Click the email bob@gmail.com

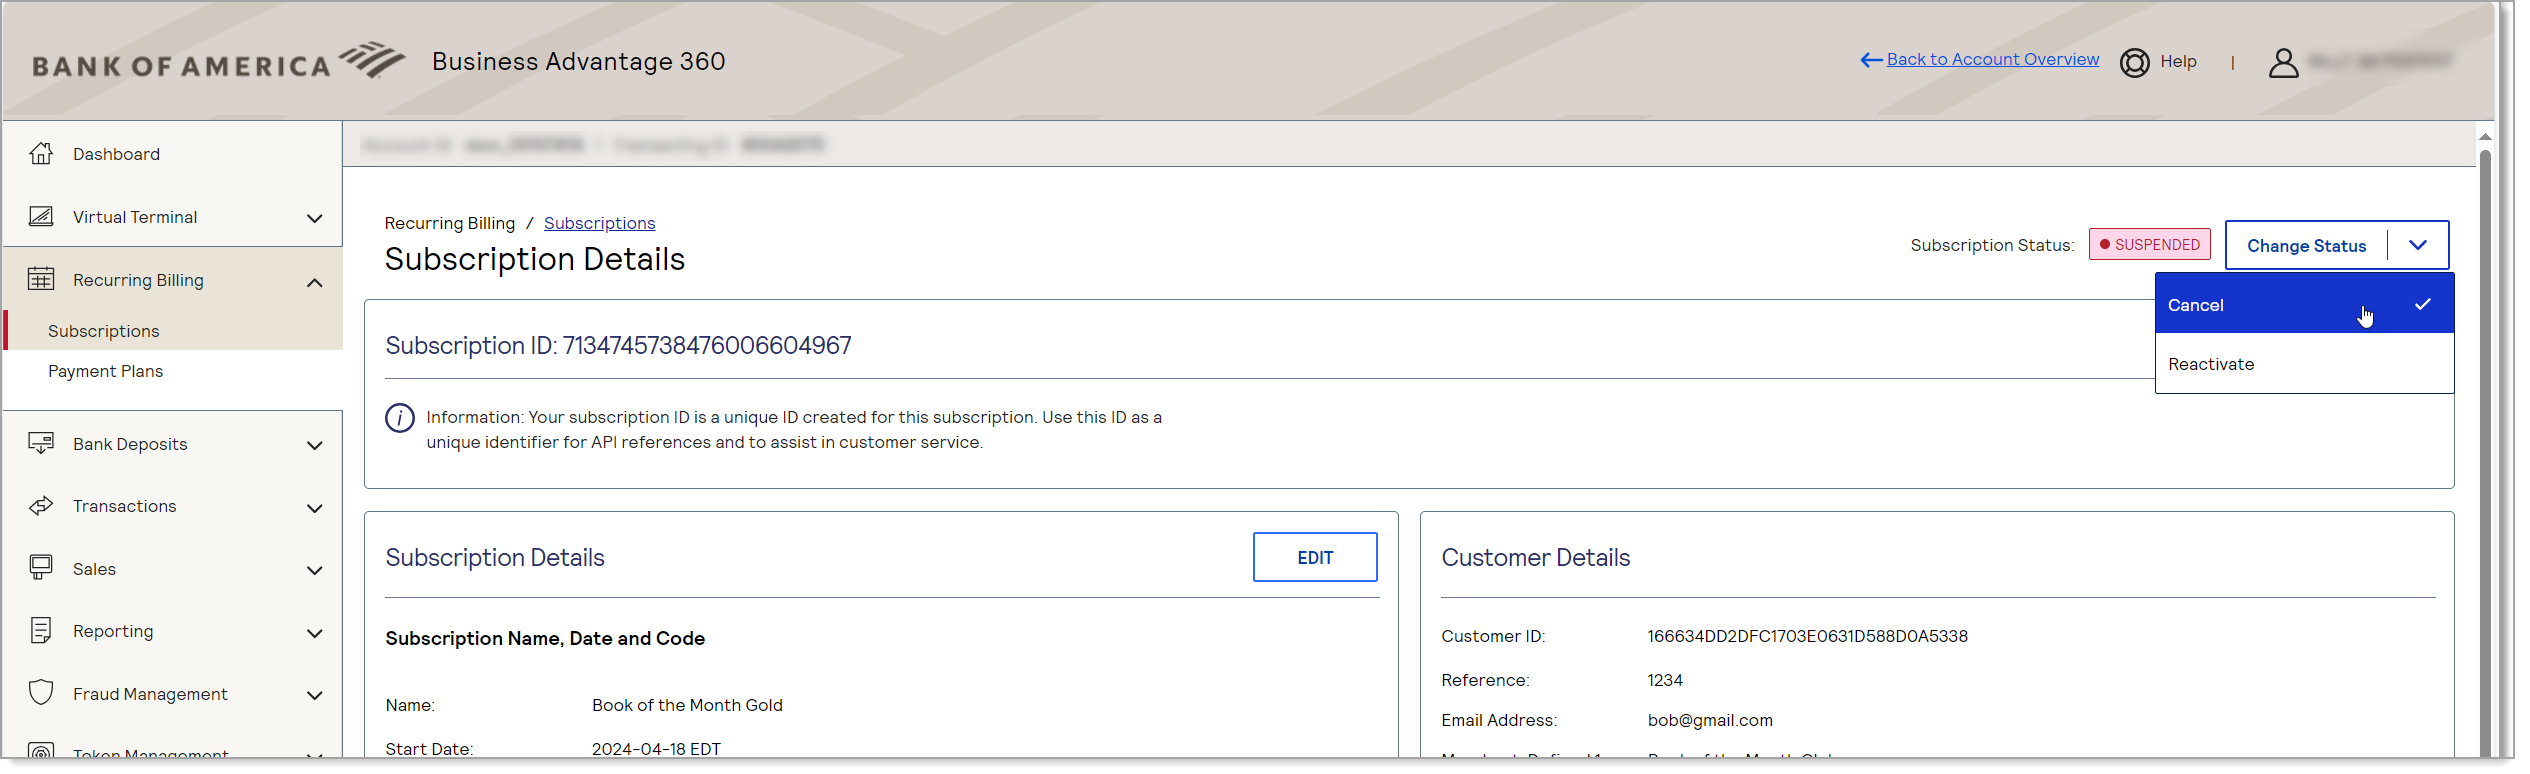[x=1709, y=720]
